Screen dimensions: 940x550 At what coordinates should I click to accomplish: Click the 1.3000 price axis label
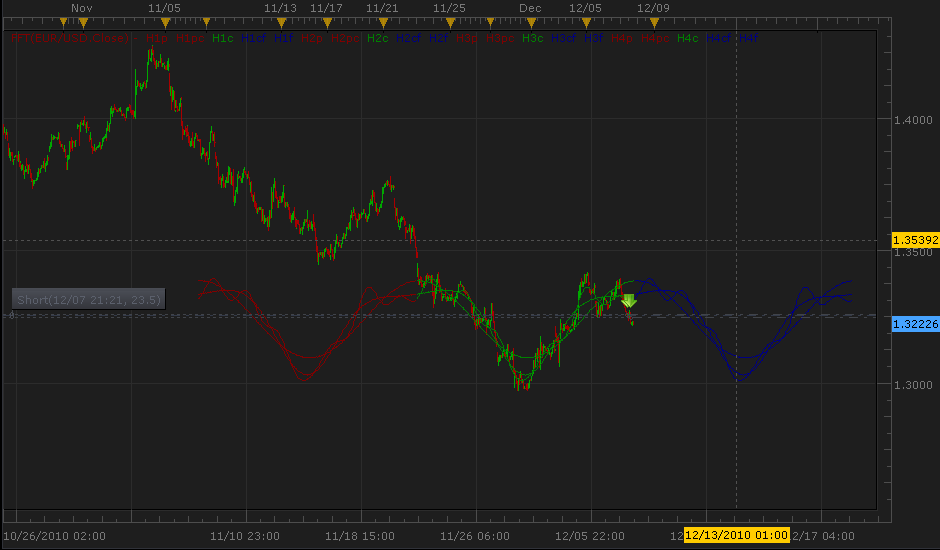coord(913,385)
